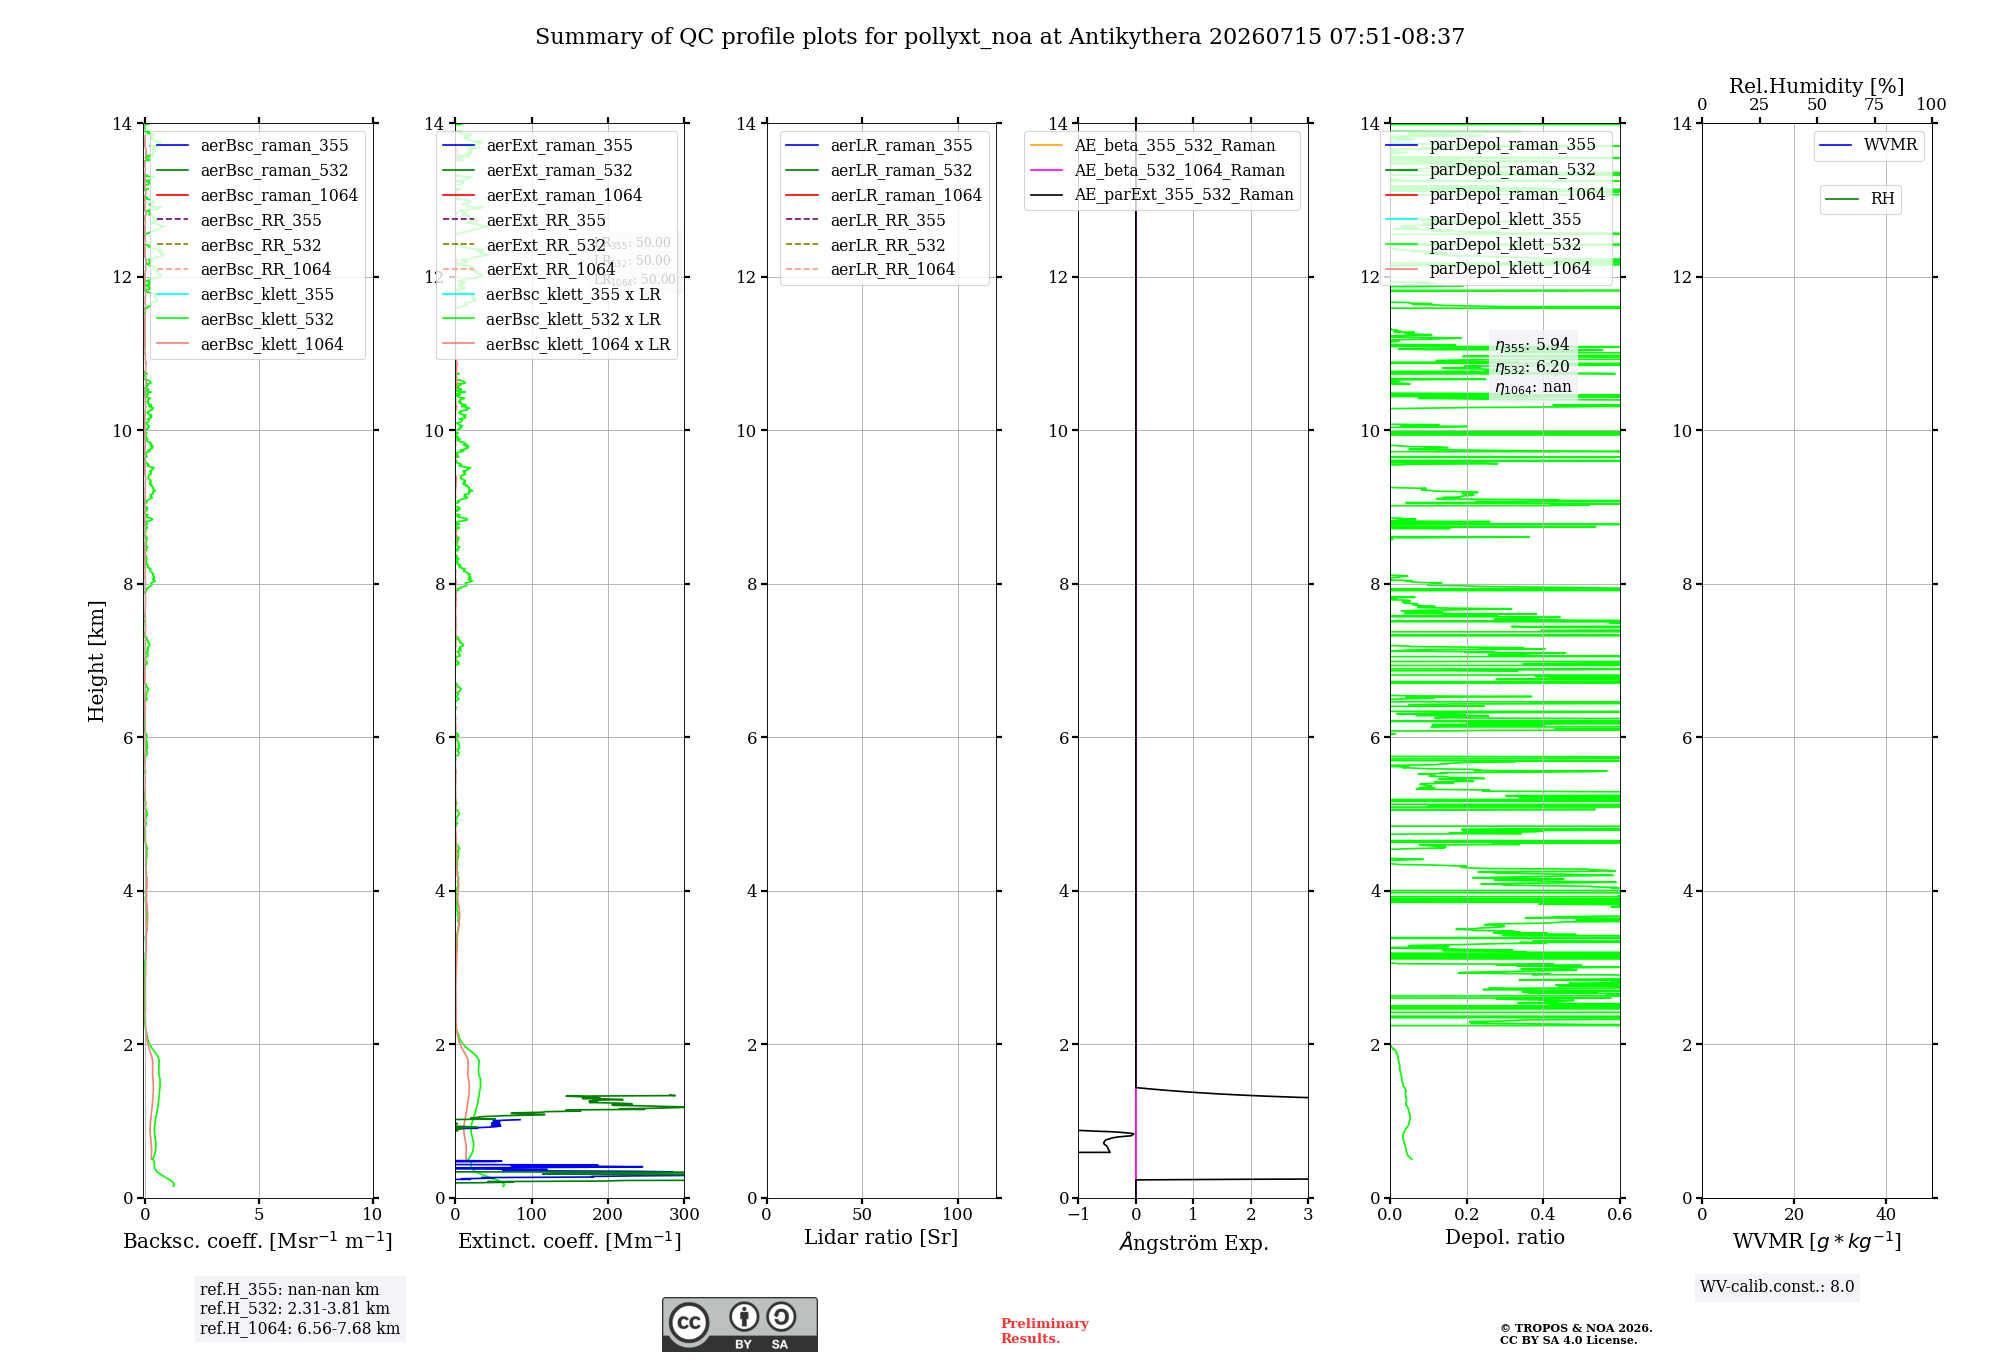Click the Preliminary Results red text

coord(1044,1331)
